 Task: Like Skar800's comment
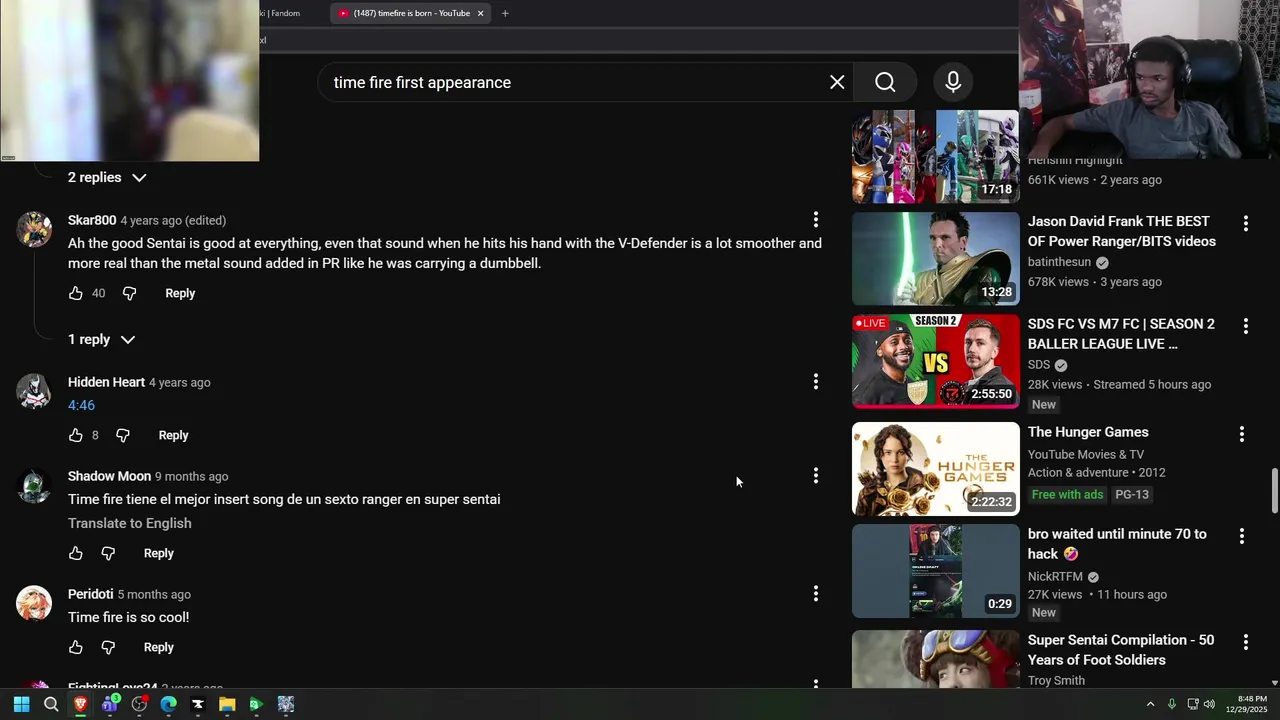76,293
